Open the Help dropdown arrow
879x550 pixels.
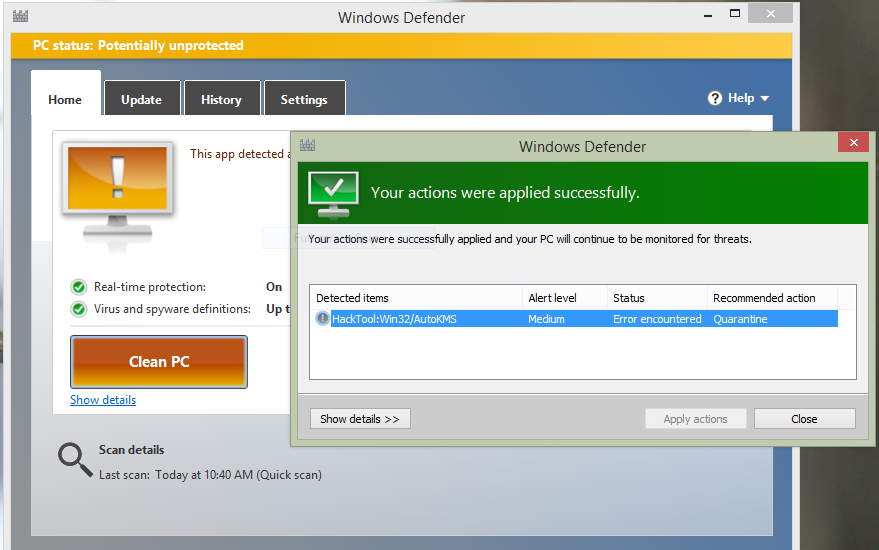click(x=765, y=99)
